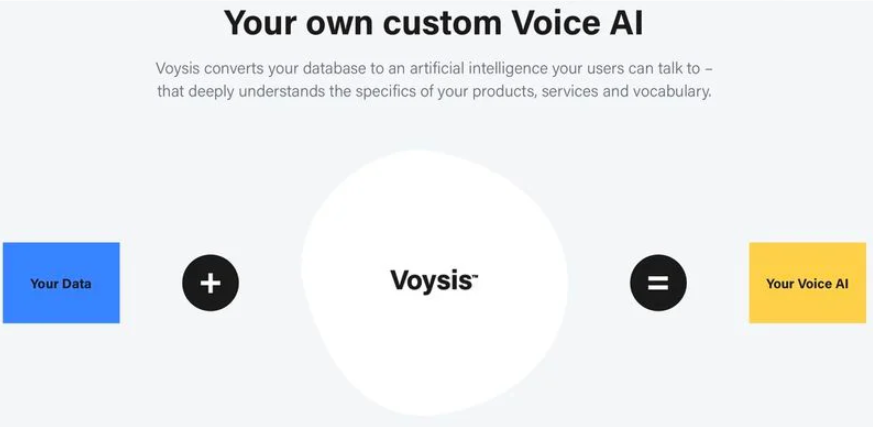Click the trademark symbol beside Voysis

pos(475,274)
